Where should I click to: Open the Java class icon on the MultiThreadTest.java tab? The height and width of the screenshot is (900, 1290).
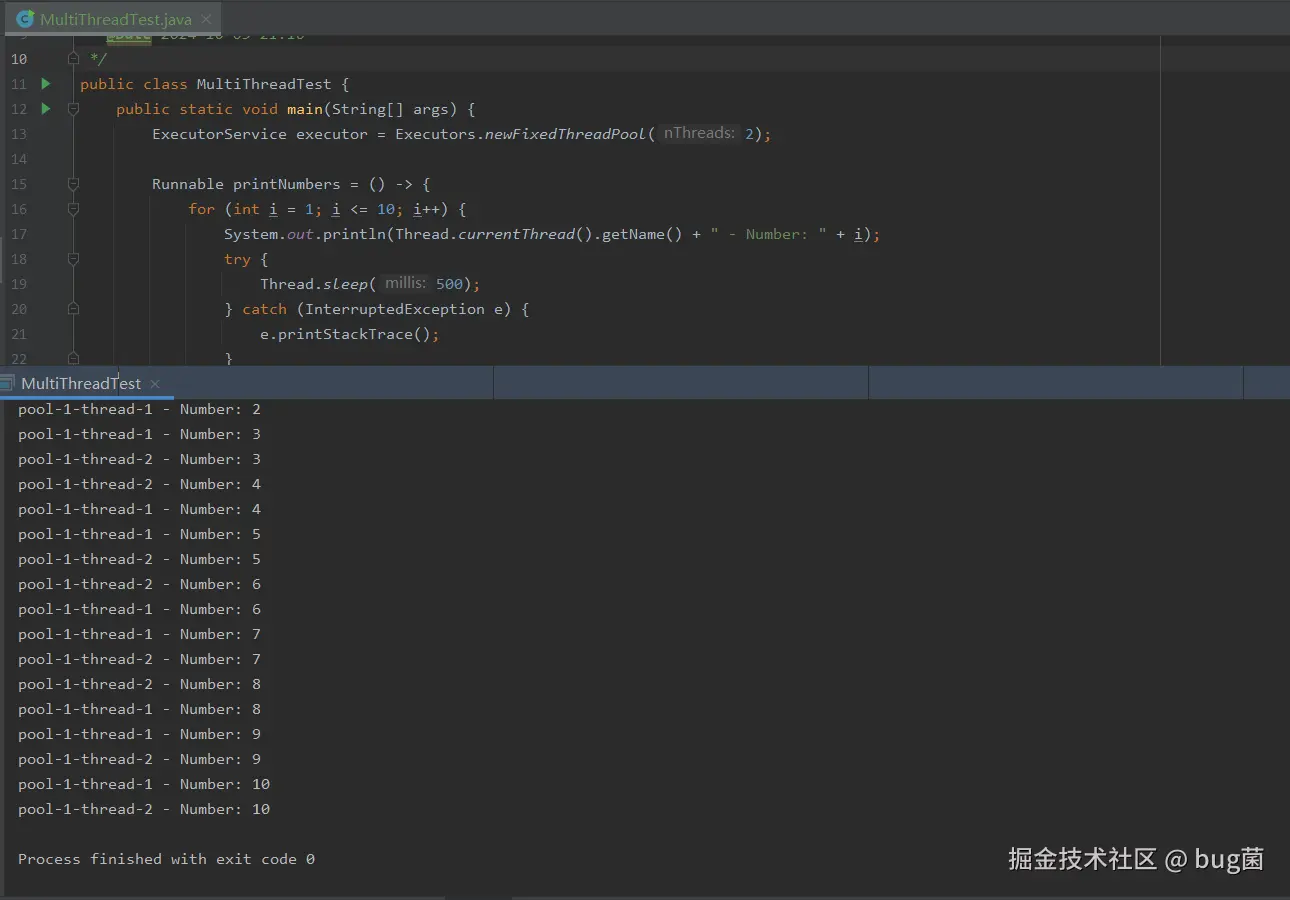(25, 19)
